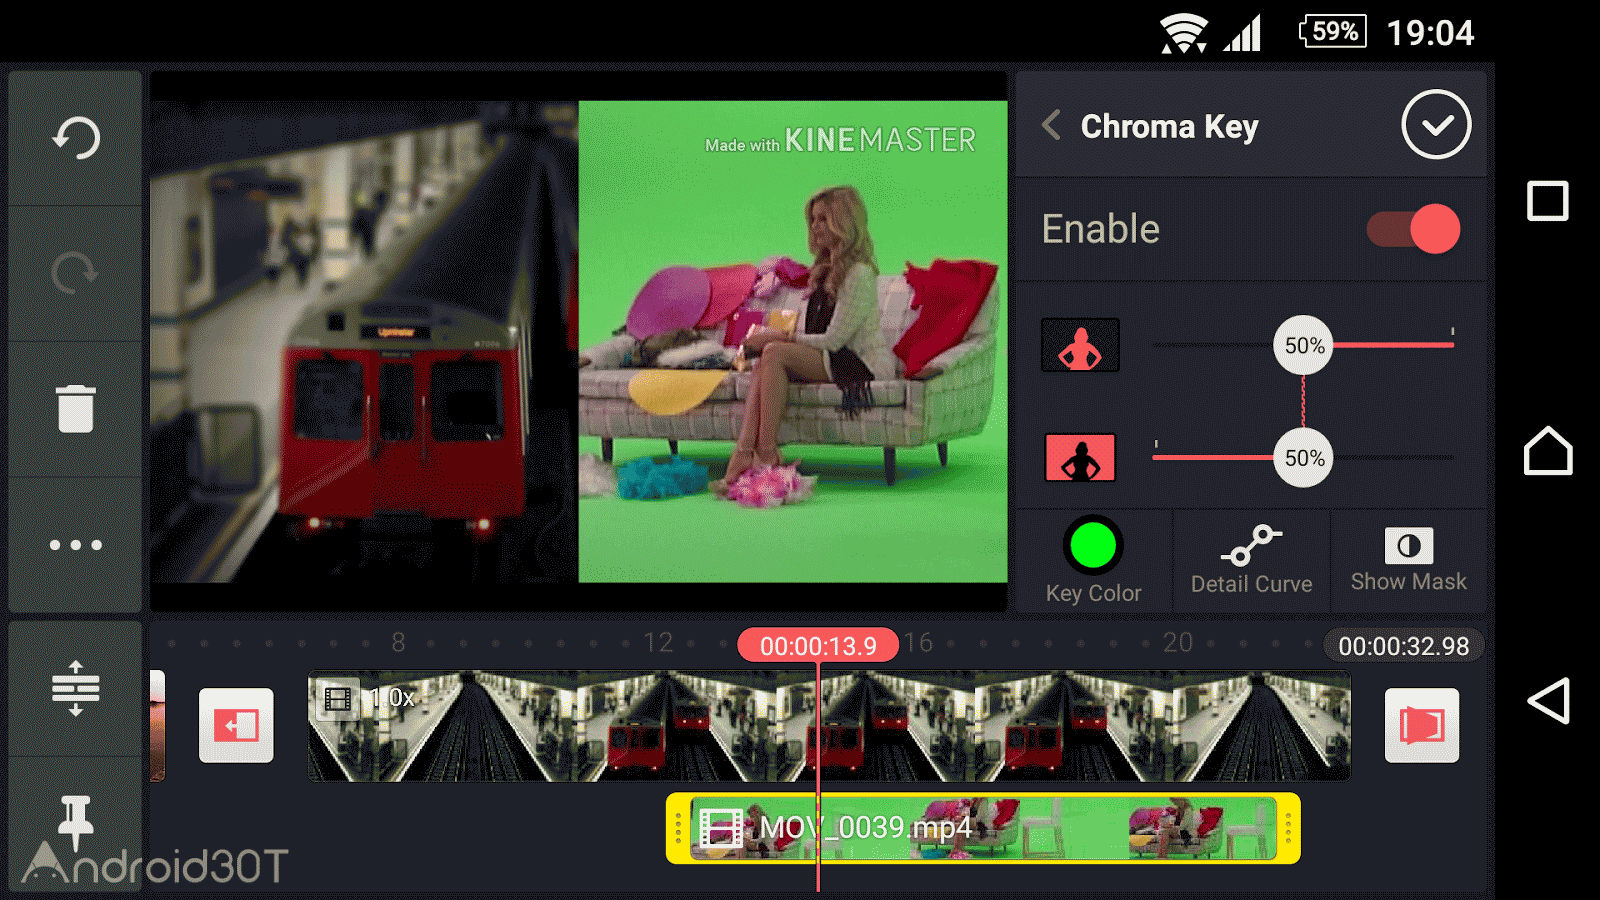Go back using Chroma Key chevron
1600x900 pixels.
pos(1051,125)
